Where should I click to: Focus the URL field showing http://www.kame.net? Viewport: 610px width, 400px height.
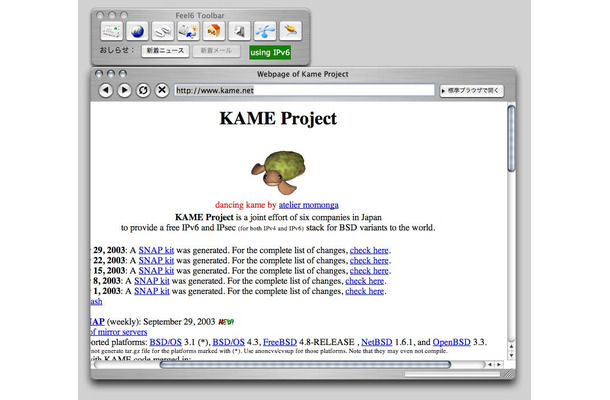pos(304,90)
